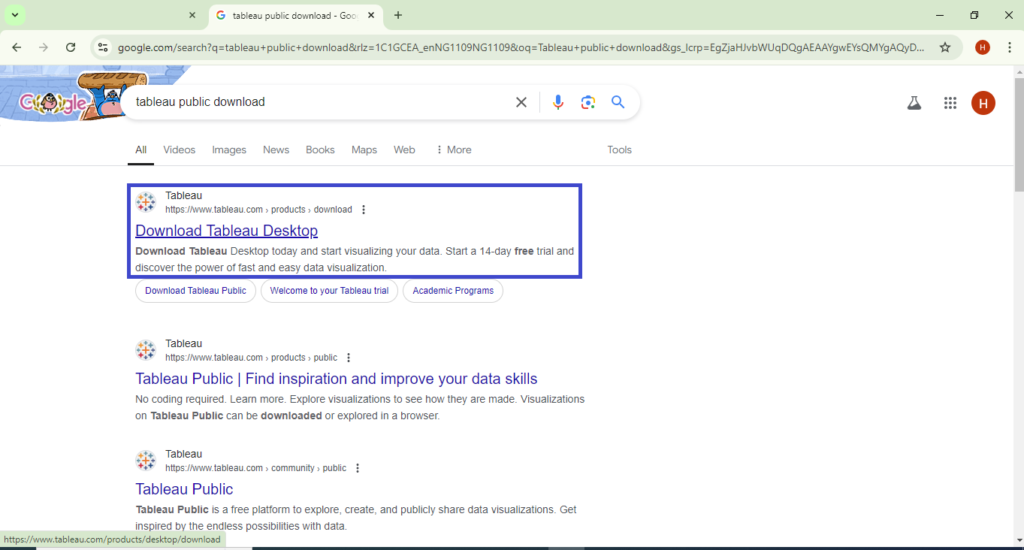Click Academic Programs chip
Image resolution: width=1024 pixels, height=550 pixels.
[x=453, y=291]
